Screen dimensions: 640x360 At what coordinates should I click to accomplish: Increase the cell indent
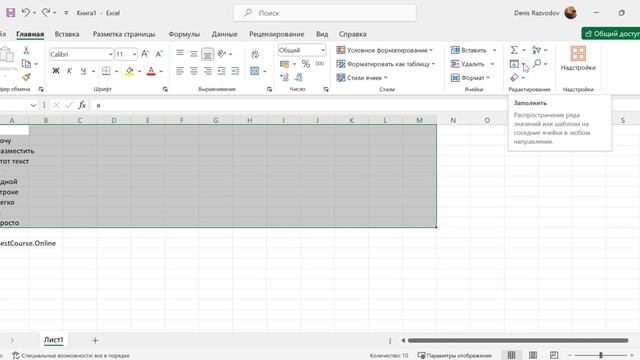pyautogui.click(x=236, y=71)
